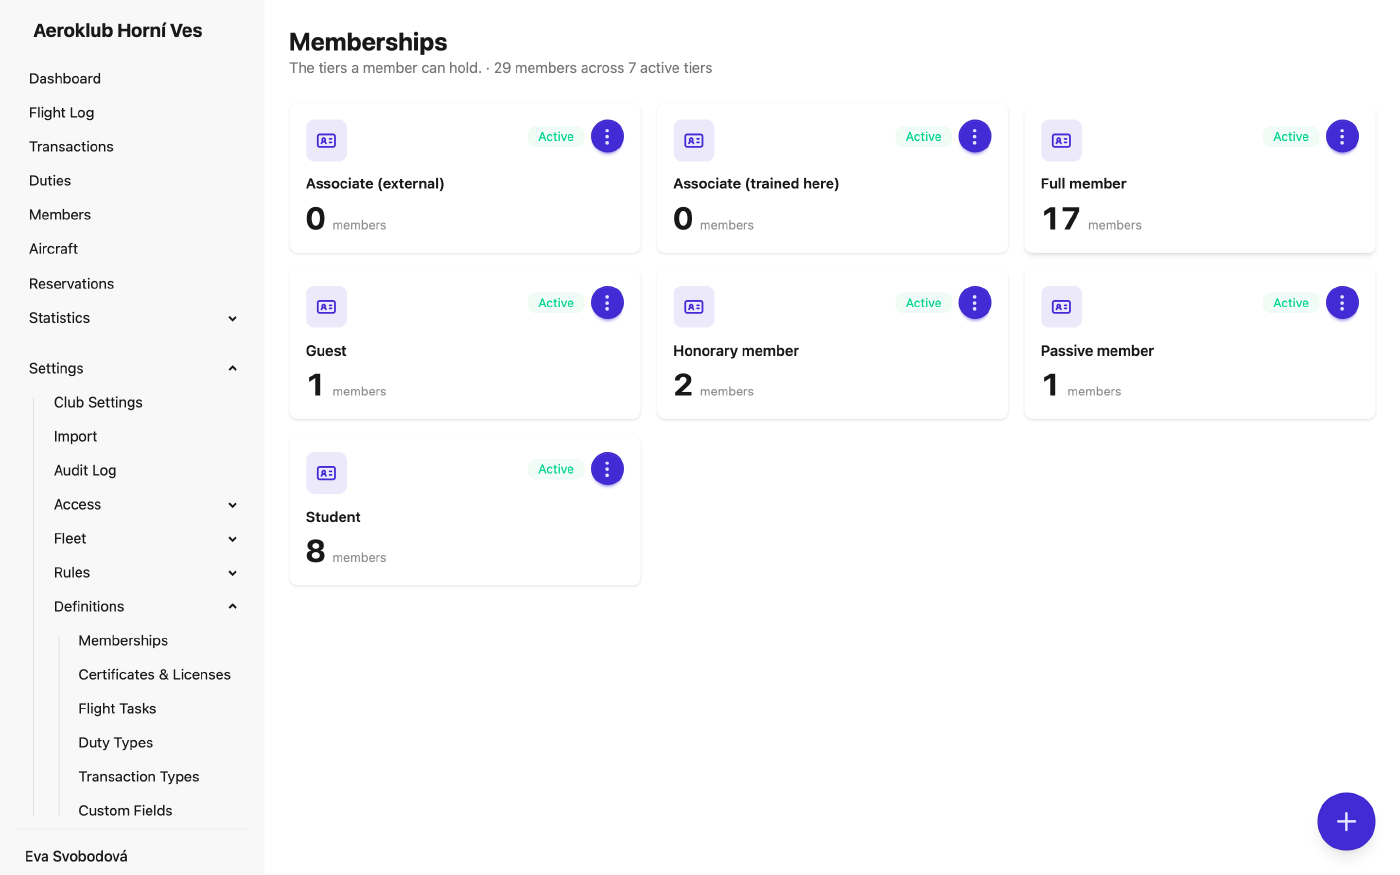This screenshot has height=875, width=1400.
Task: Open the Audit Log
Action: pos(85,470)
